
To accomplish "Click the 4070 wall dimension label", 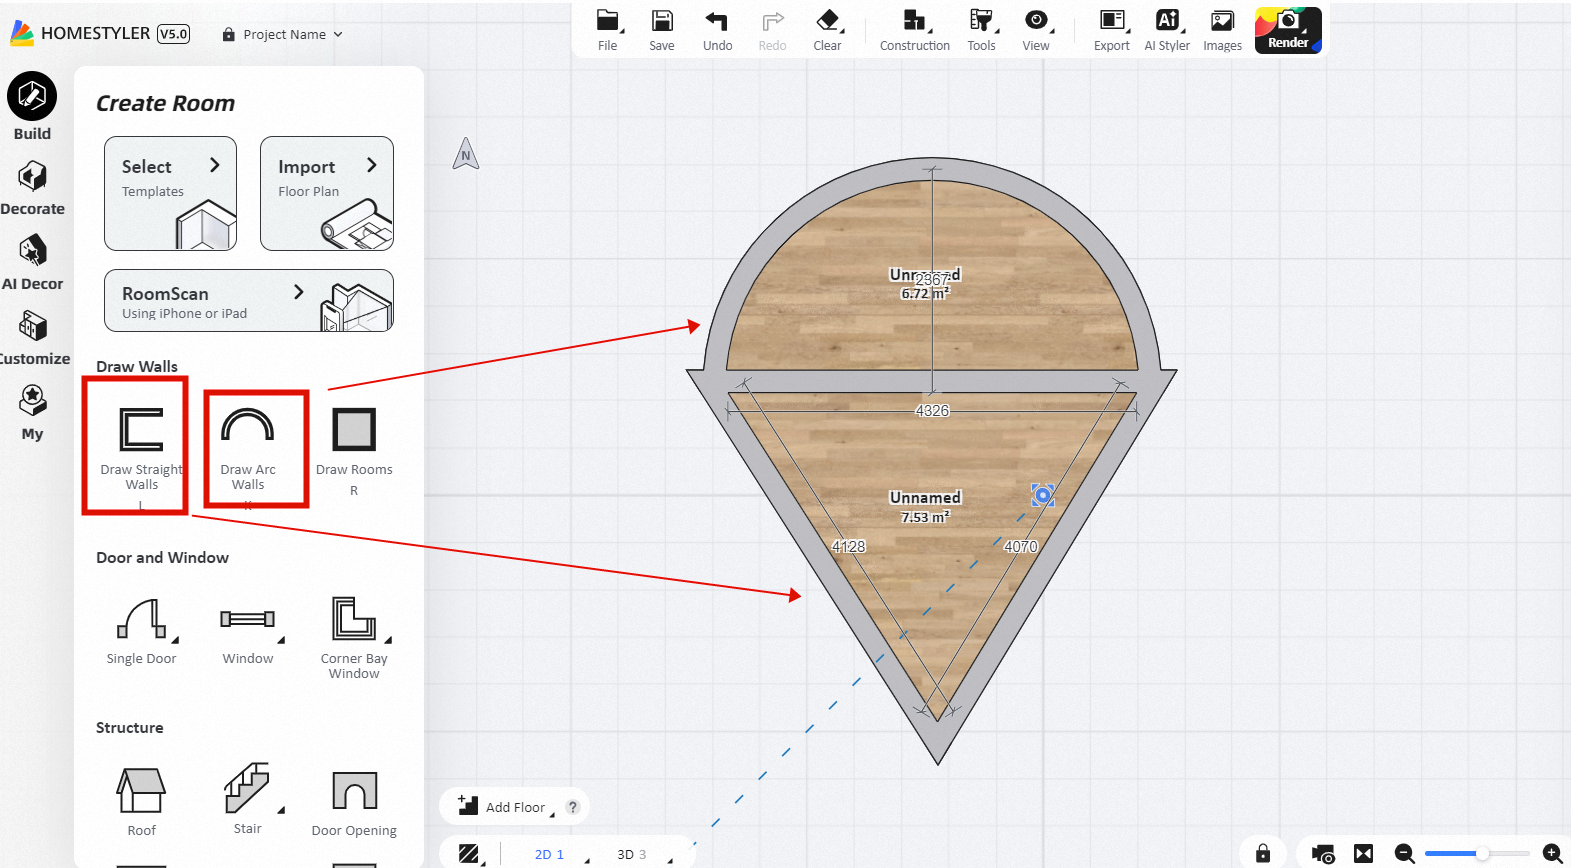I will tap(1020, 546).
